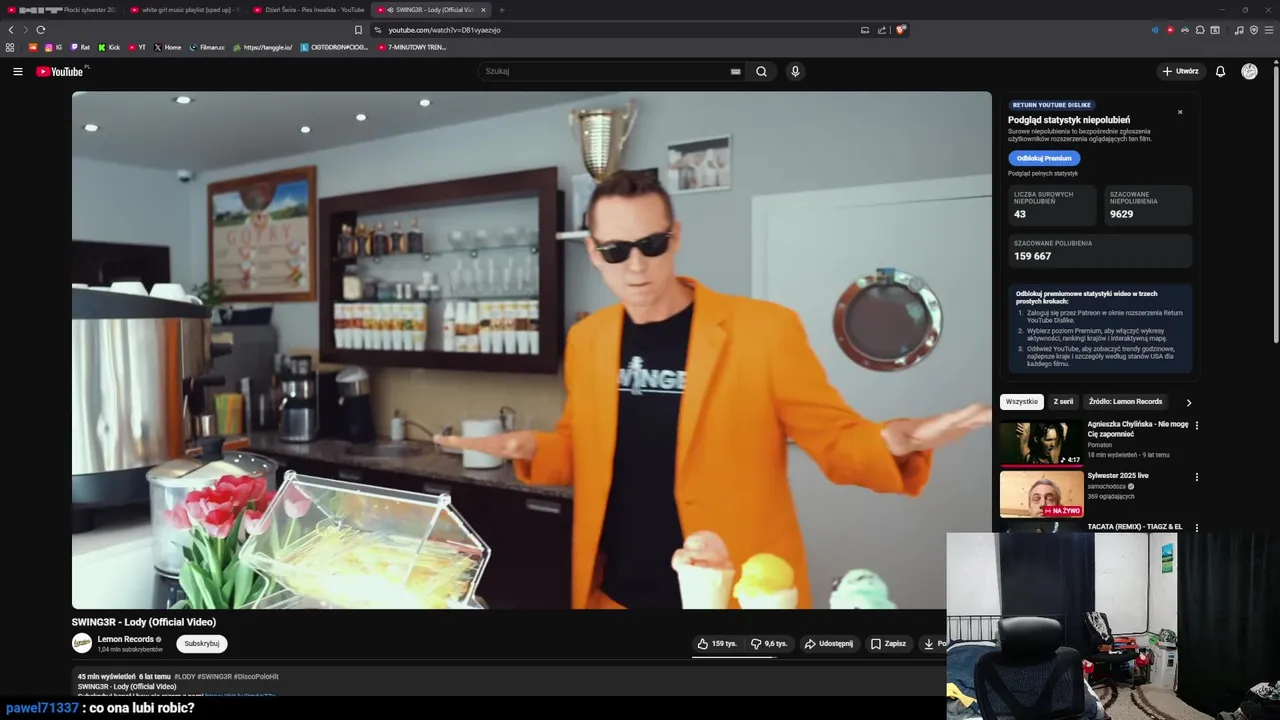The width and height of the screenshot is (1280, 720).
Task: Open the account avatar menu
Action: click(x=1249, y=72)
